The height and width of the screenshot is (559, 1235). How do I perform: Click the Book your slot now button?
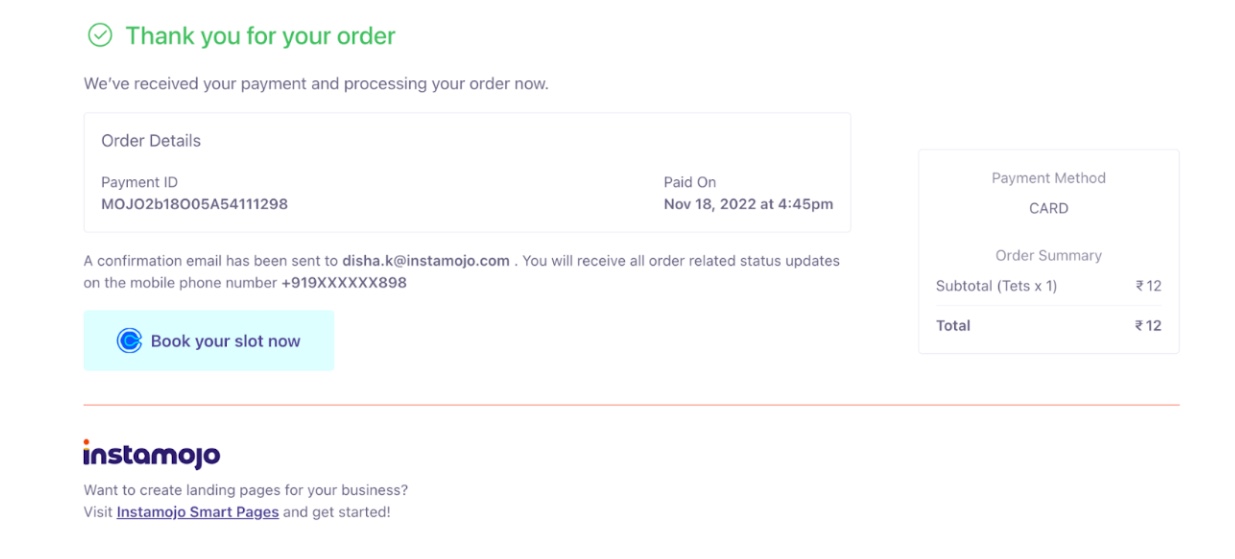(209, 340)
